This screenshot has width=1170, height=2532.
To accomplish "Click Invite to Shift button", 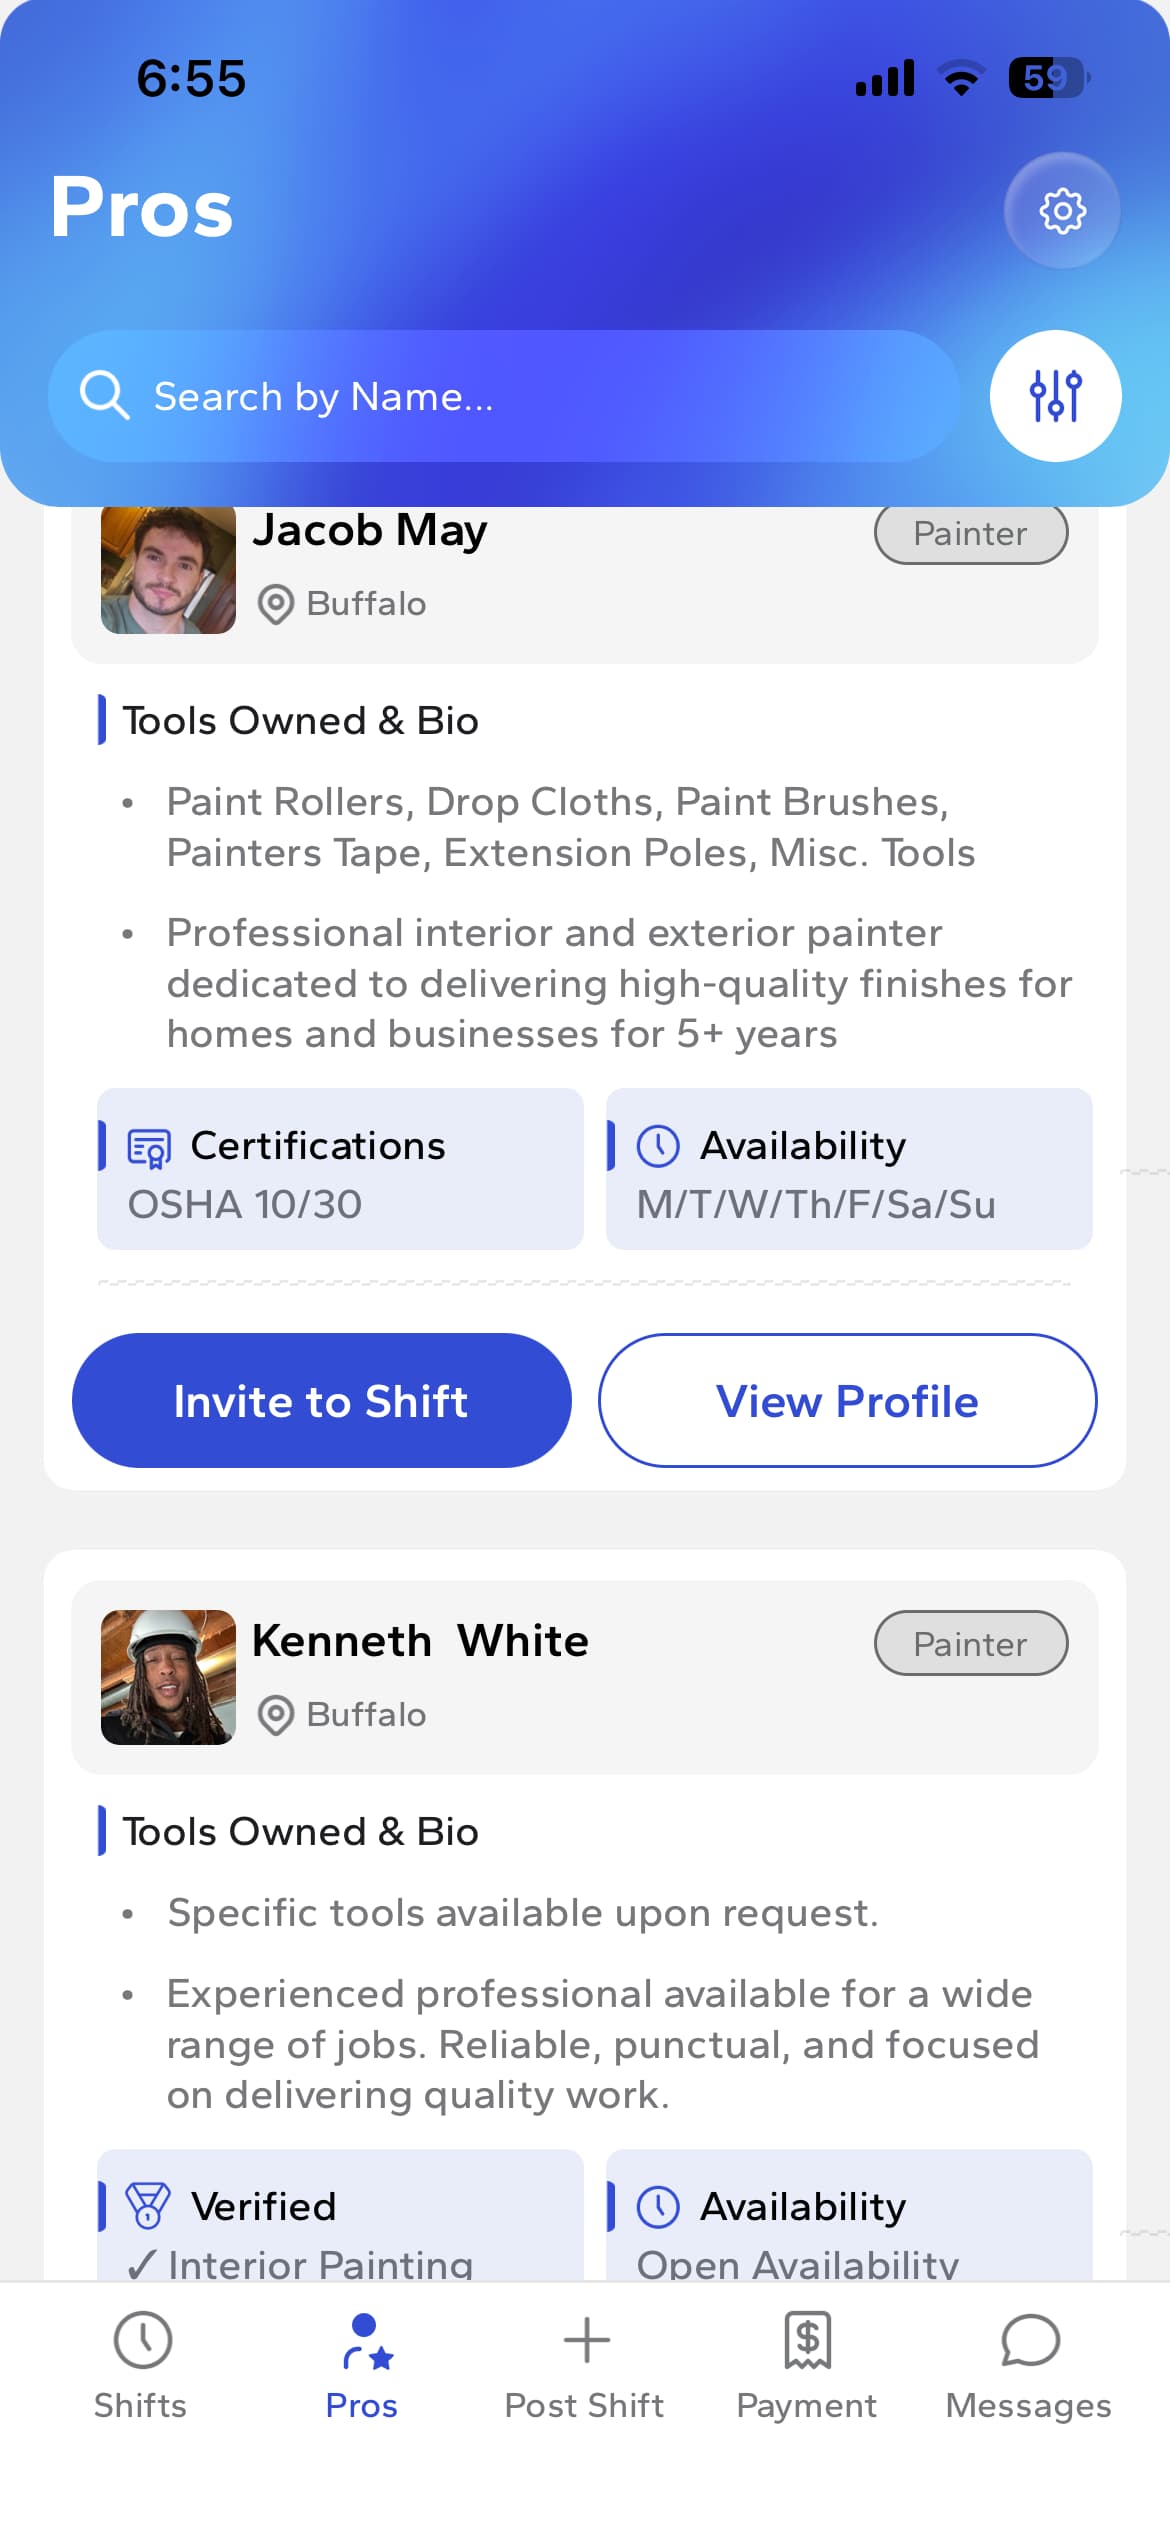I will pyautogui.click(x=322, y=1400).
